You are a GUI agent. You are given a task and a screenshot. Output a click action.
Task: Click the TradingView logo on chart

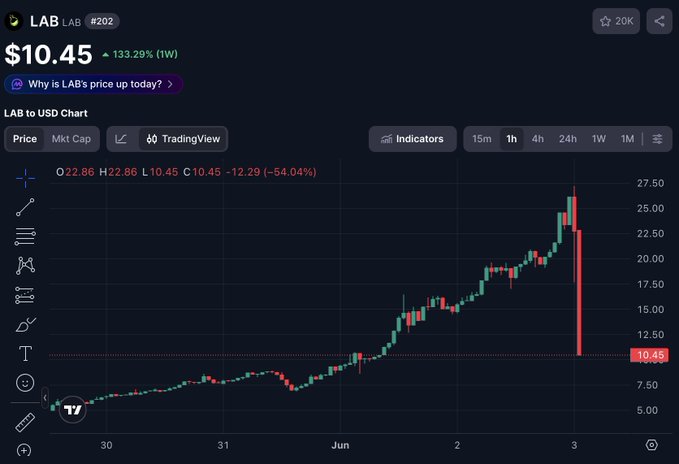pos(72,410)
